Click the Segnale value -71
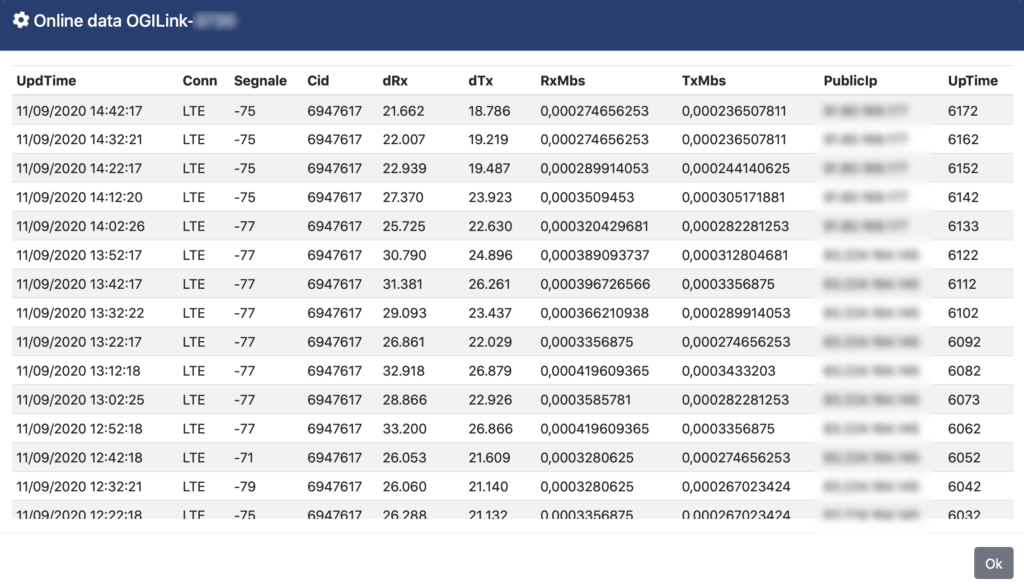This screenshot has width=1024, height=584. coord(244,458)
